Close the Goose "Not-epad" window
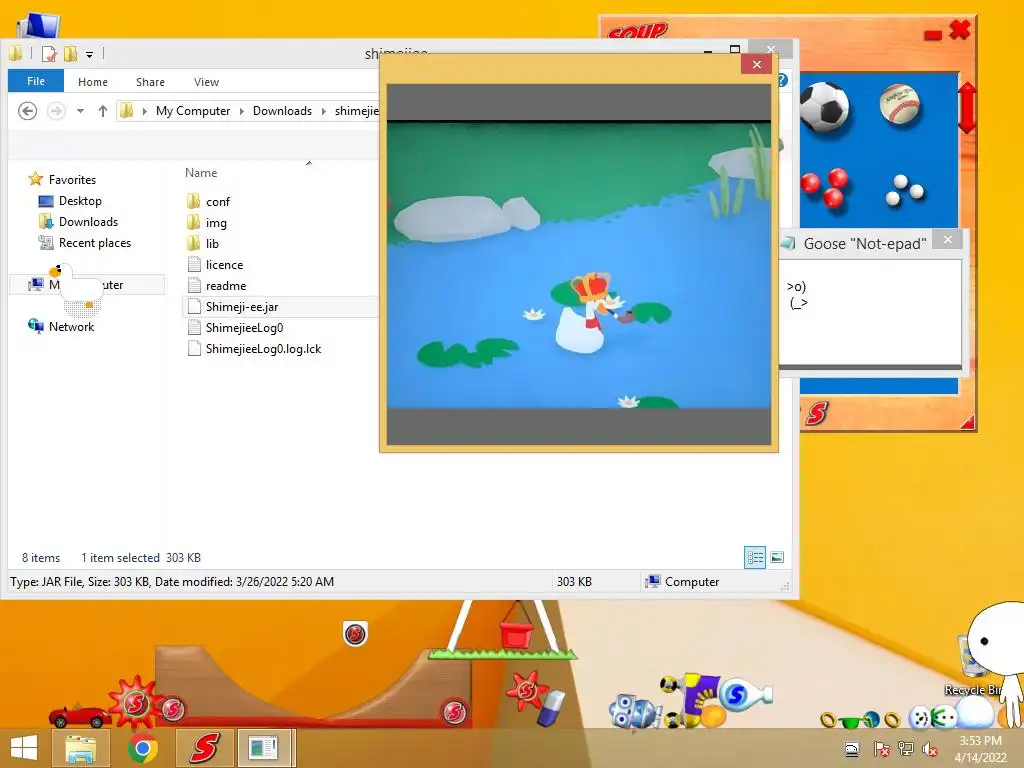Viewport: 1024px width, 768px height. tap(948, 240)
